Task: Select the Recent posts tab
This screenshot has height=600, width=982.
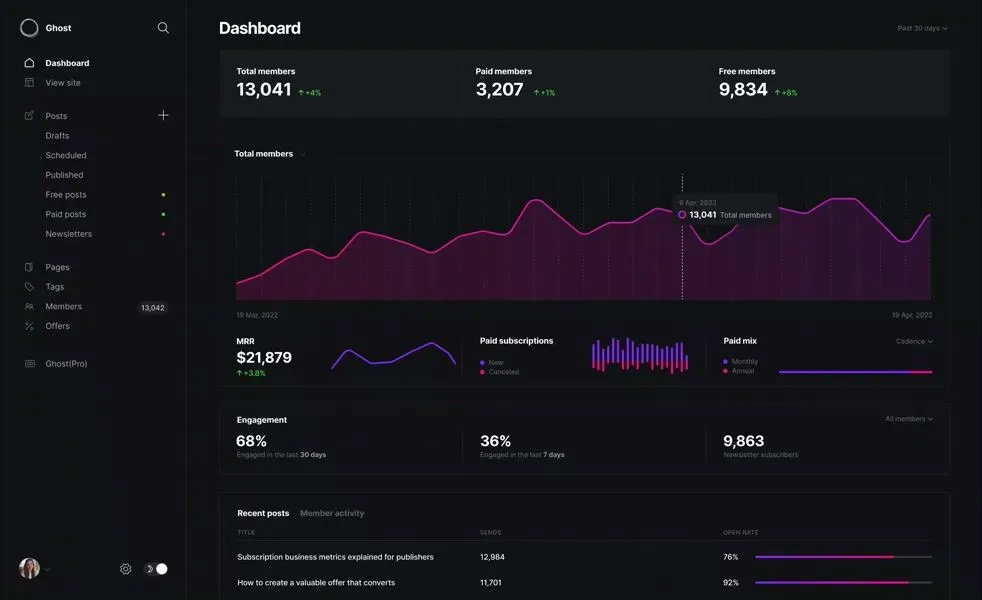Action: click(263, 513)
